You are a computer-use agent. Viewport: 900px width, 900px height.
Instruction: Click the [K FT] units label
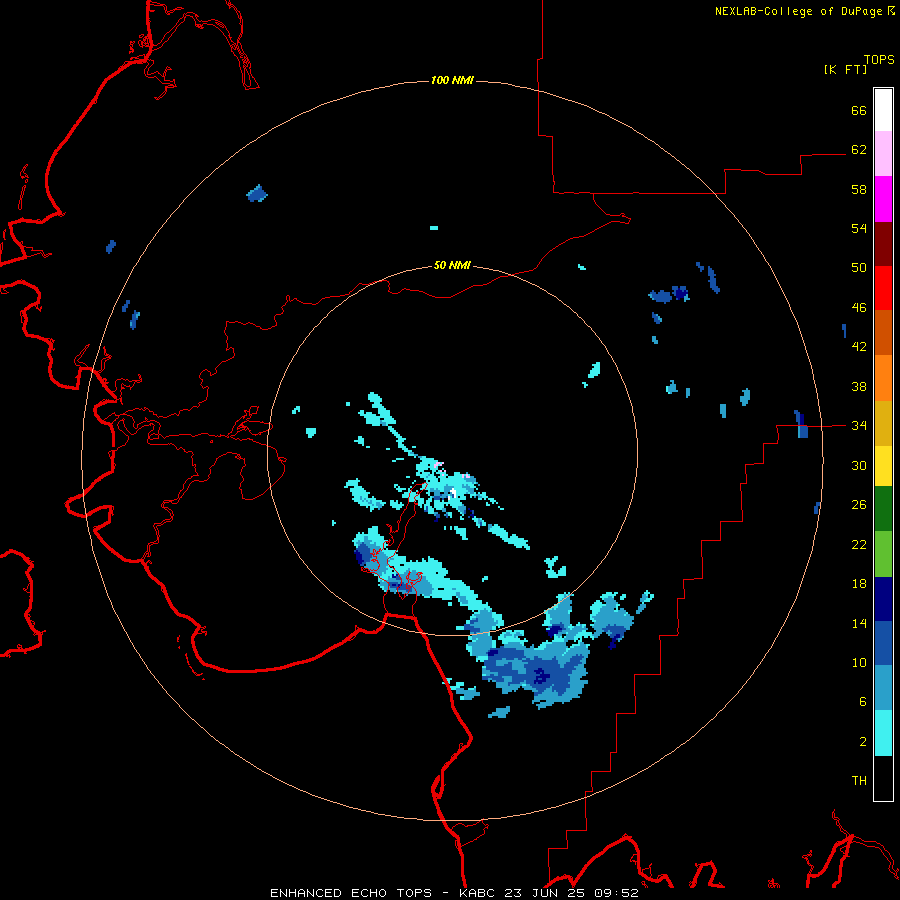pyautogui.click(x=845, y=69)
